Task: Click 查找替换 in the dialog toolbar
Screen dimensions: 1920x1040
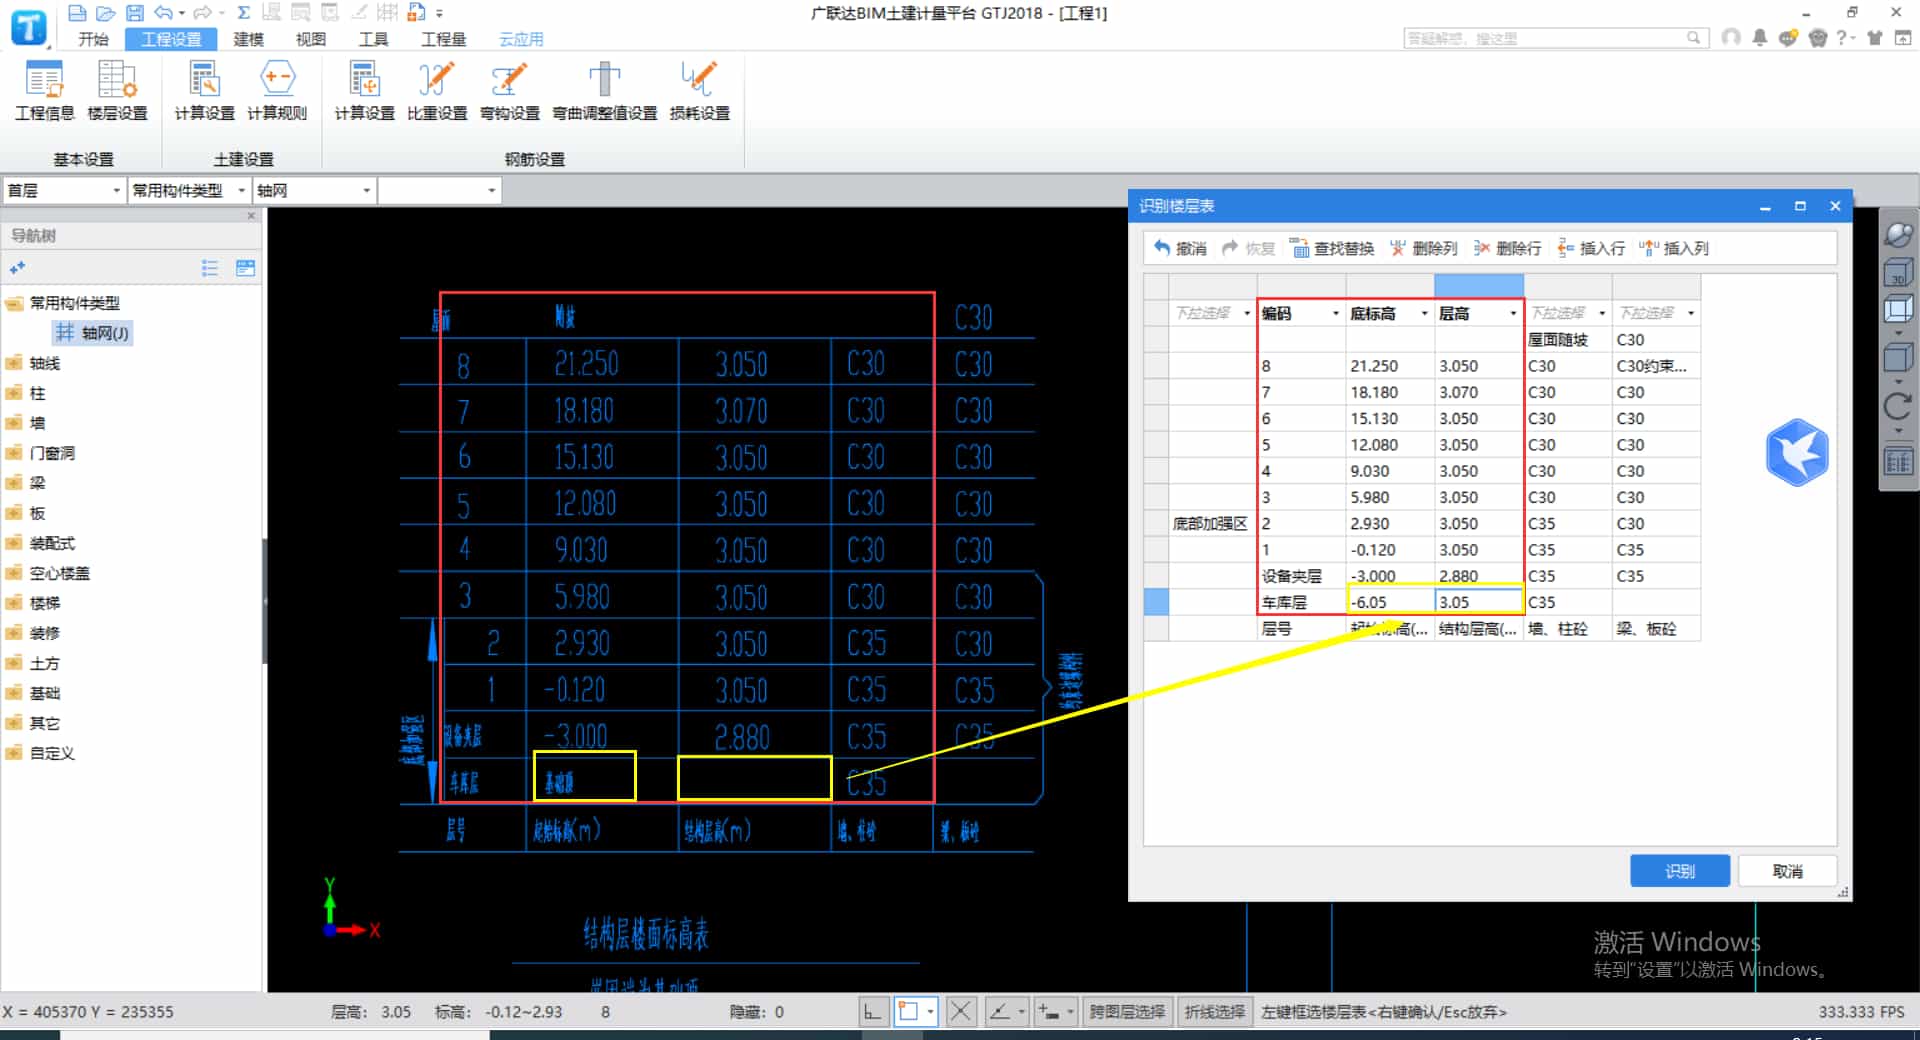Action: click(1332, 248)
